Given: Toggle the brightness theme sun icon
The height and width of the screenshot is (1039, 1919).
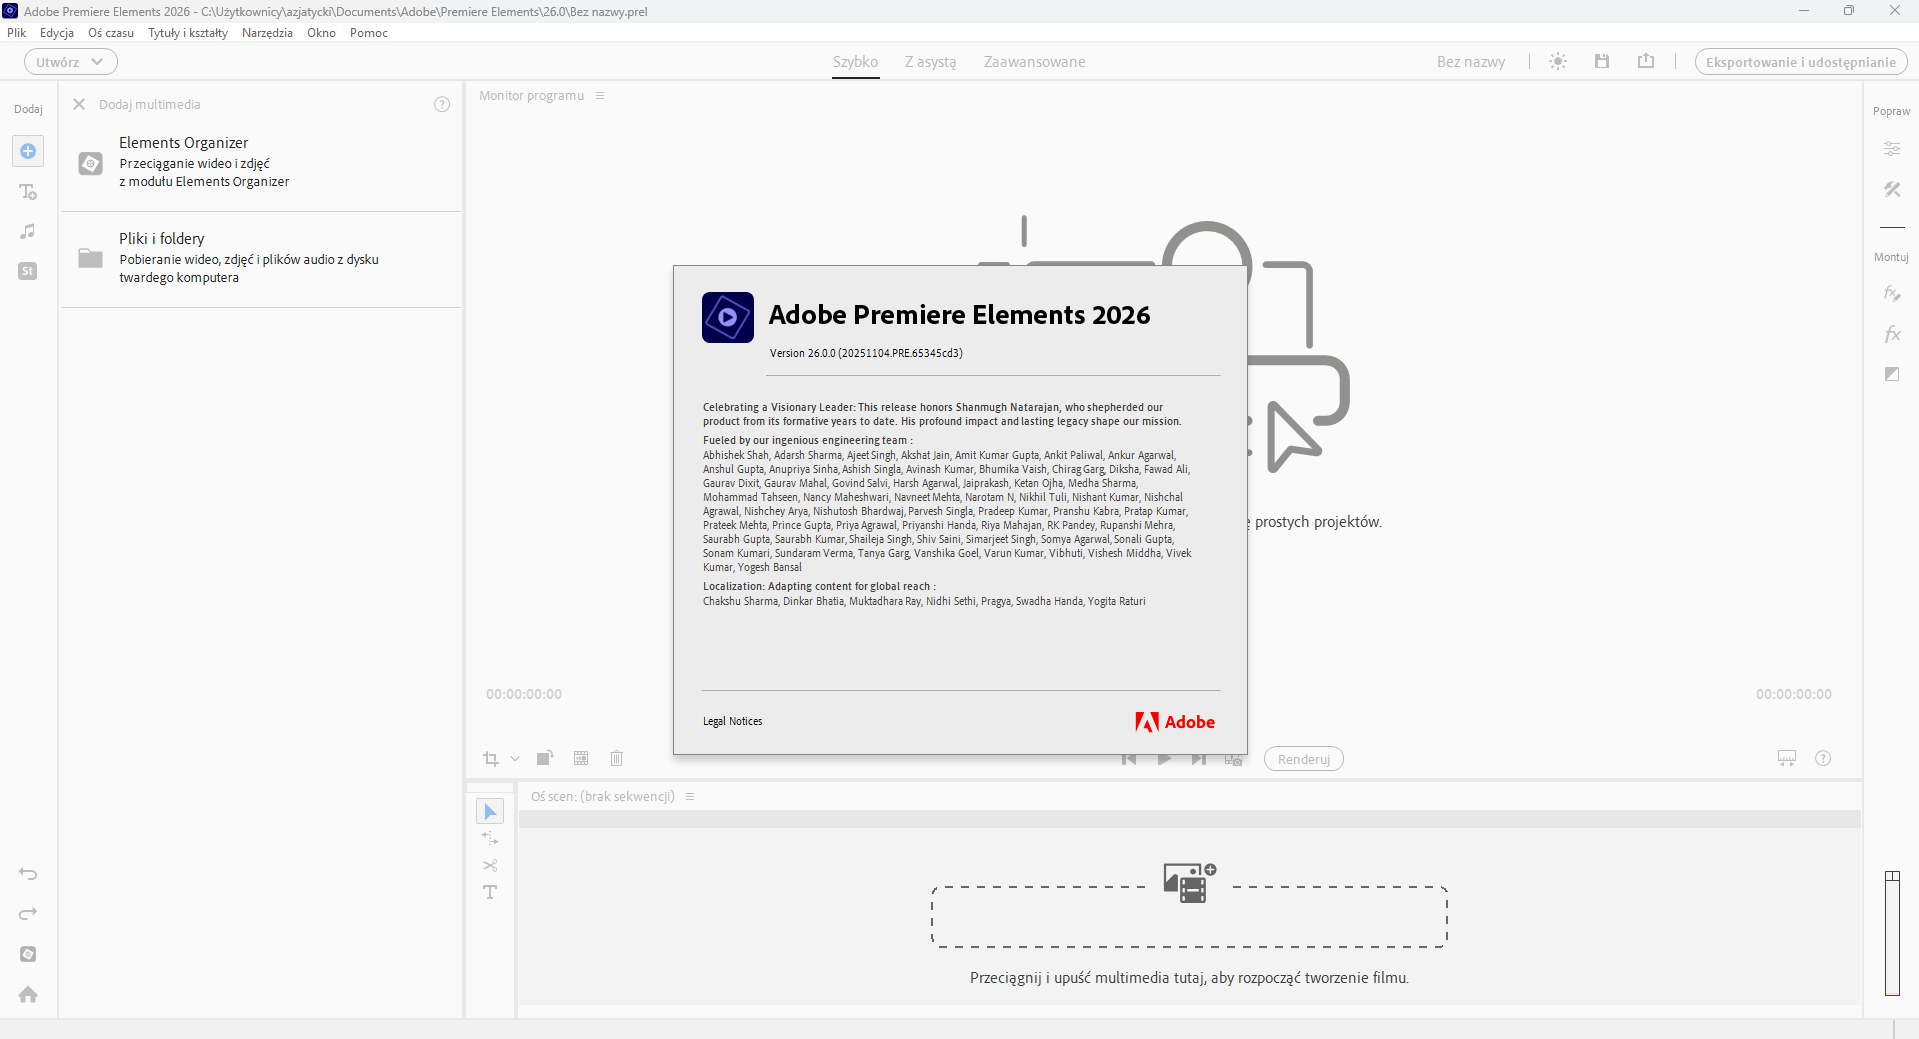Looking at the screenshot, I should click(x=1558, y=61).
